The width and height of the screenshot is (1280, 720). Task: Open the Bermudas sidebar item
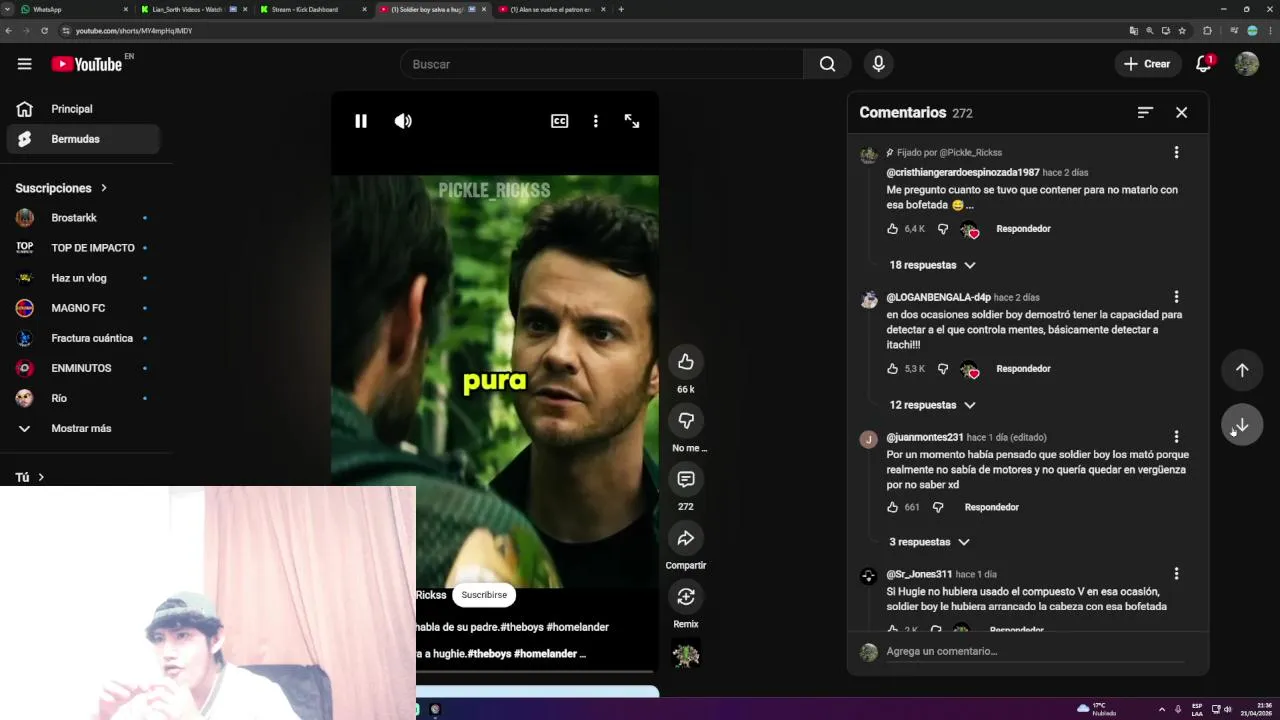[x=84, y=139]
